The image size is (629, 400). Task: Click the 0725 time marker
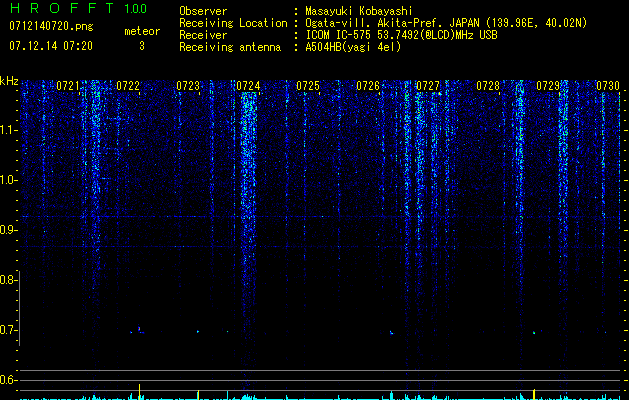(x=308, y=85)
